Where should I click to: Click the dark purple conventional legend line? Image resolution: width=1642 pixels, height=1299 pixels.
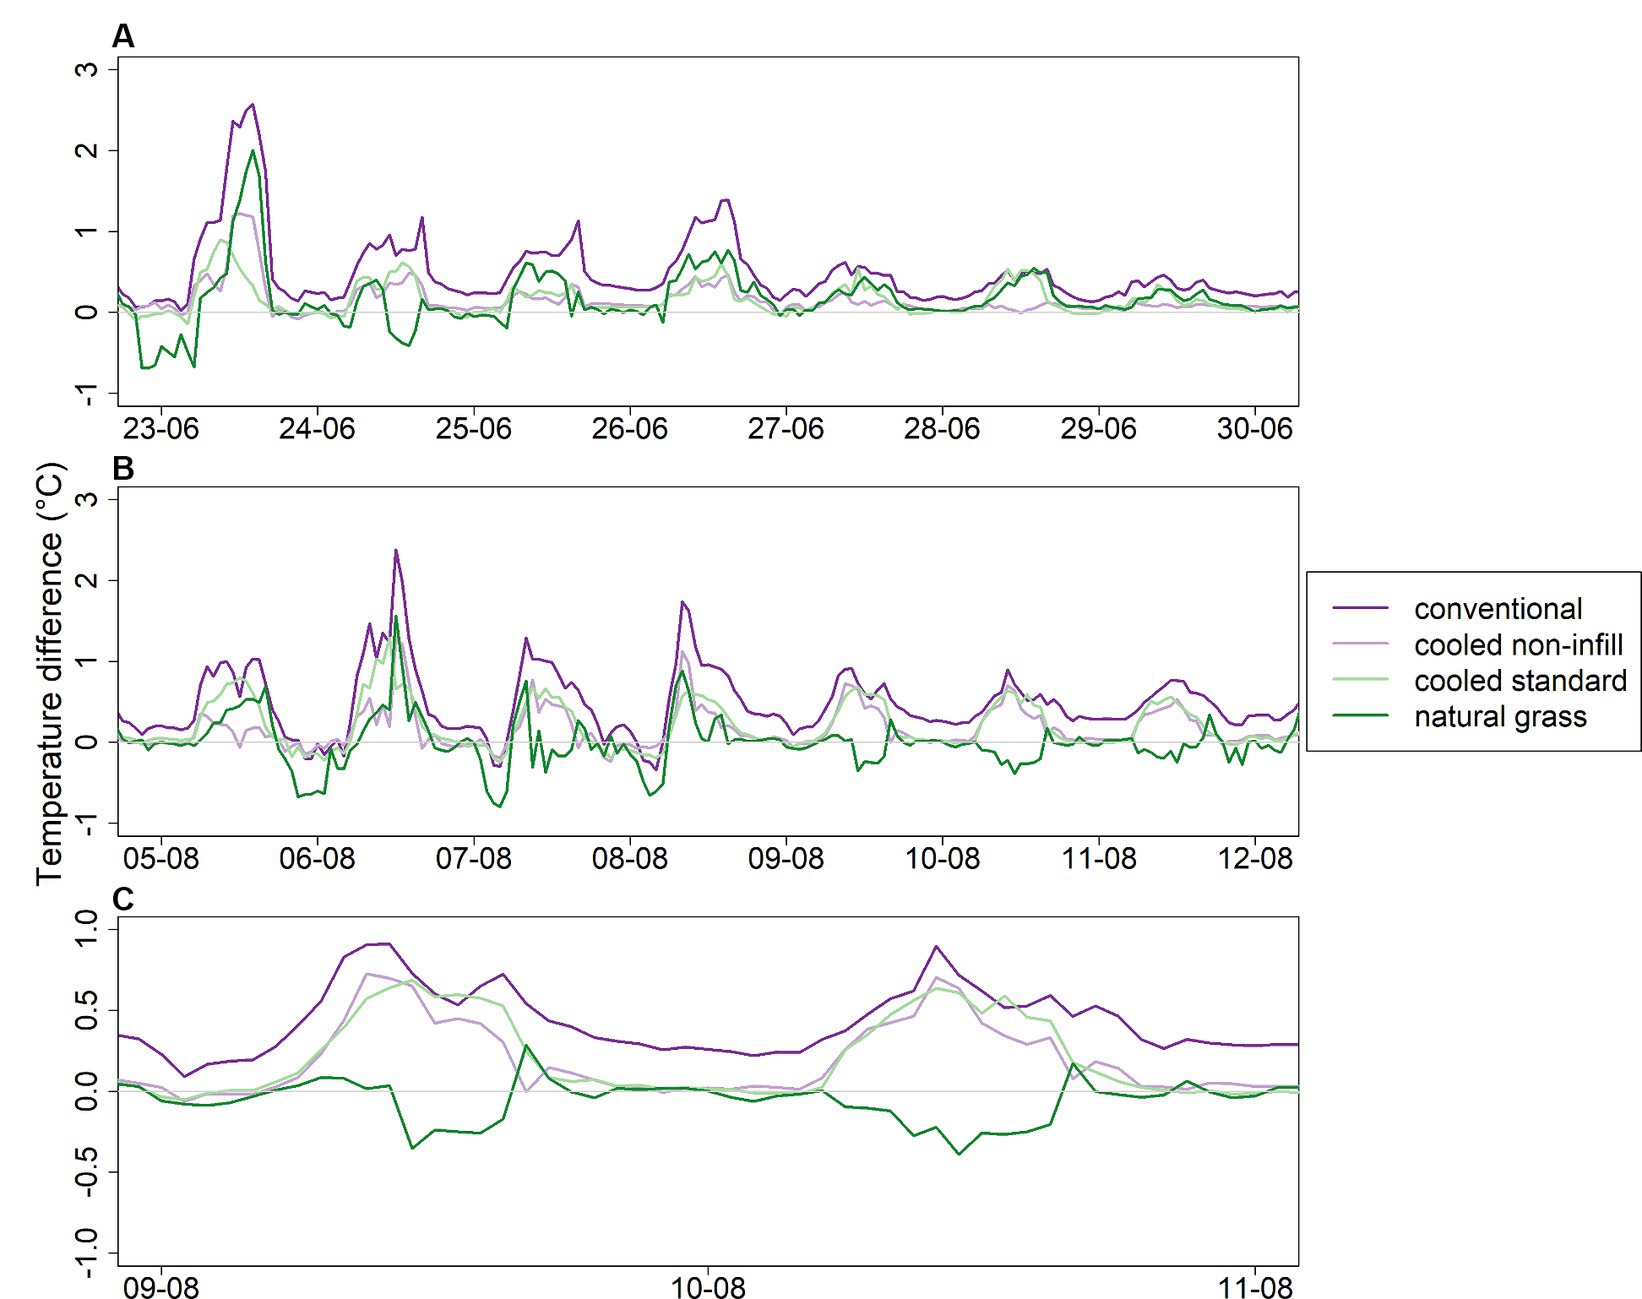[x=1361, y=608]
